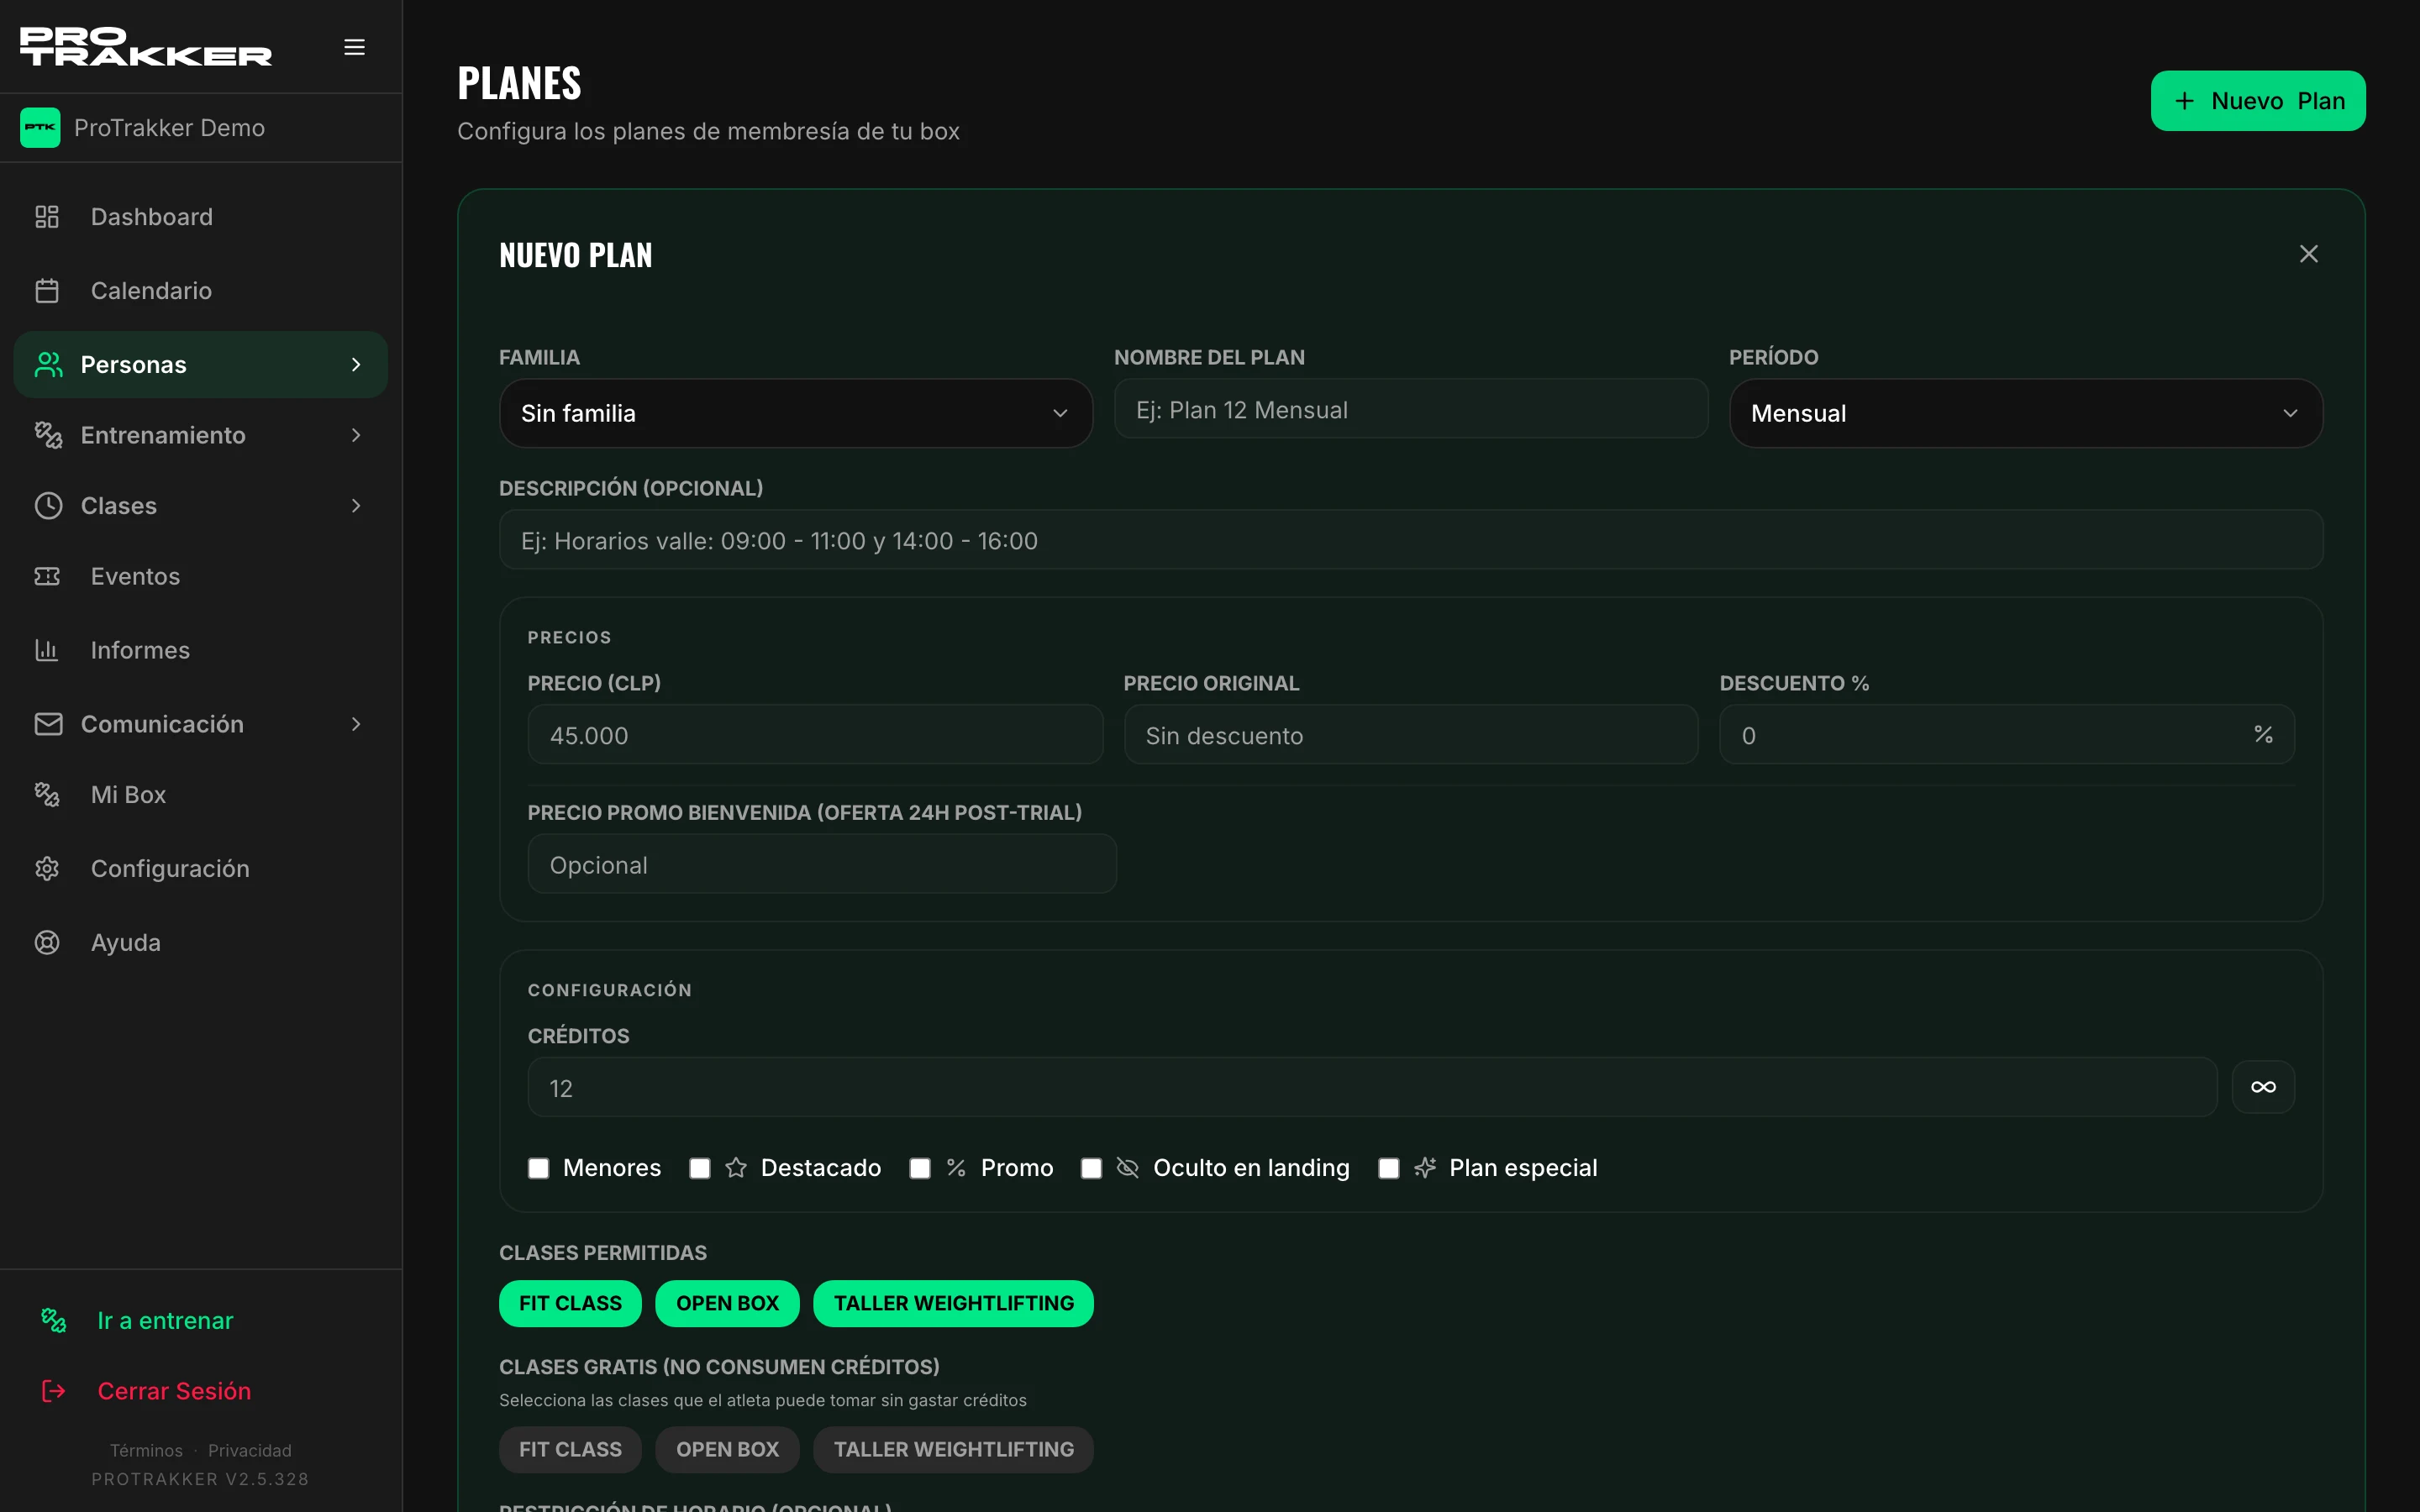Click the Entrenamiento dumbbell icon
The height and width of the screenshot is (1512, 2420).
click(x=48, y=435)
